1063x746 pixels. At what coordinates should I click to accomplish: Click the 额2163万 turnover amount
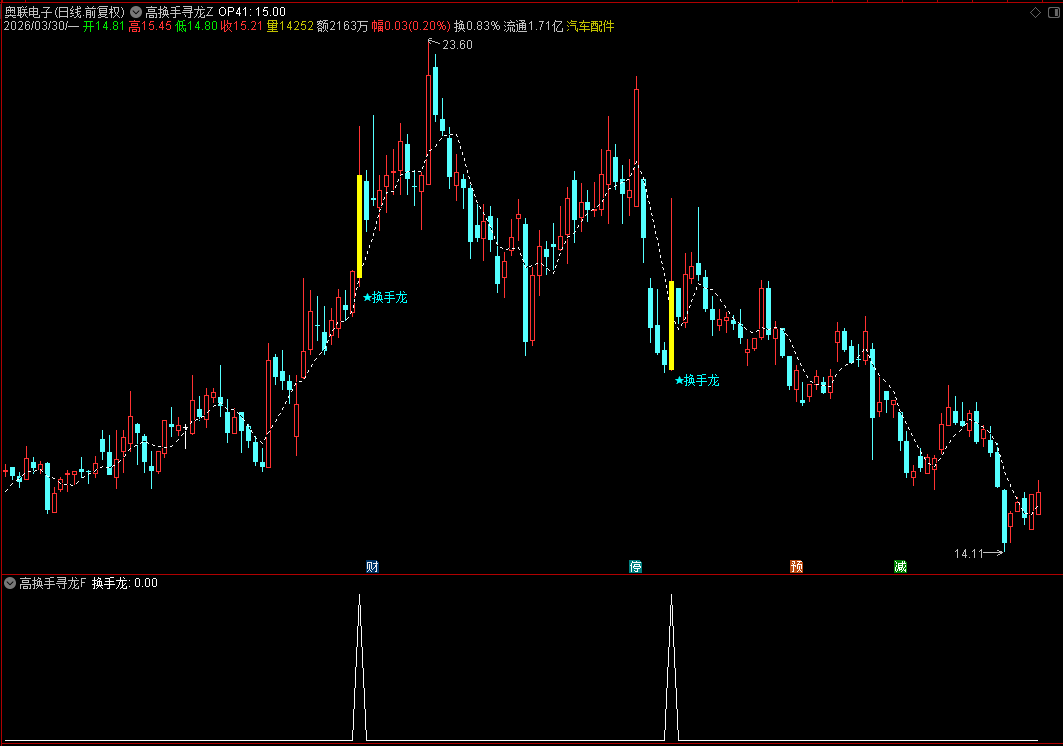[x=342, y=26]
